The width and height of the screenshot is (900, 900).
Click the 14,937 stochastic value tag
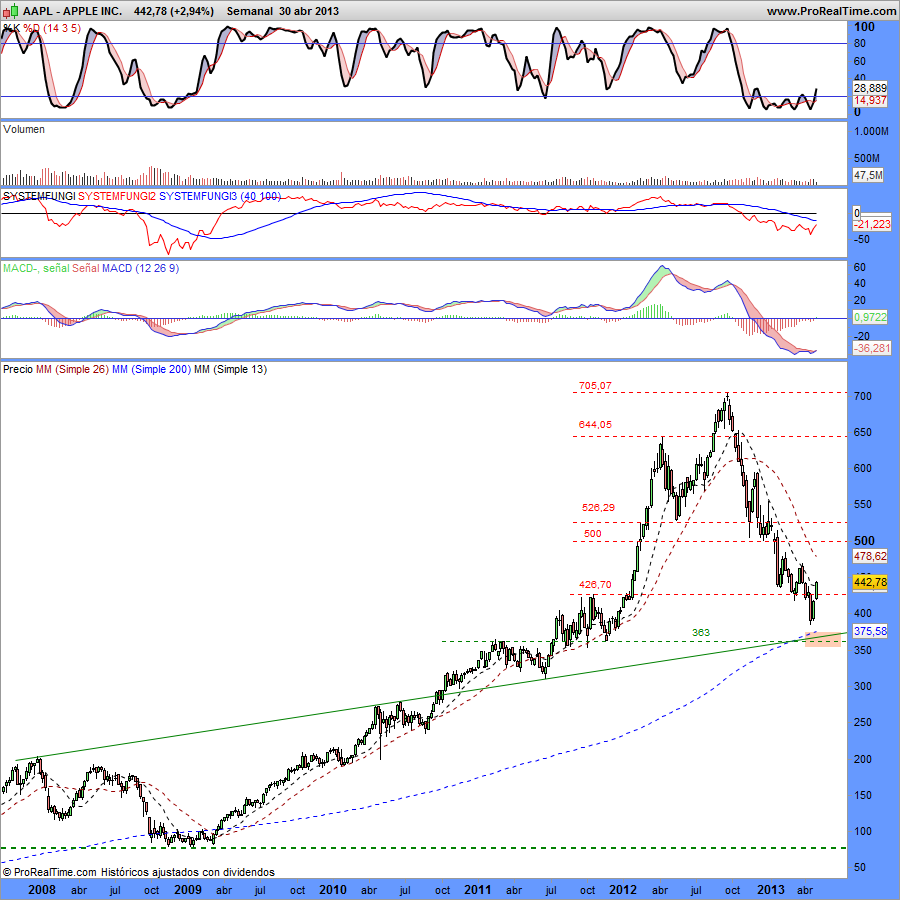[870, 100]
